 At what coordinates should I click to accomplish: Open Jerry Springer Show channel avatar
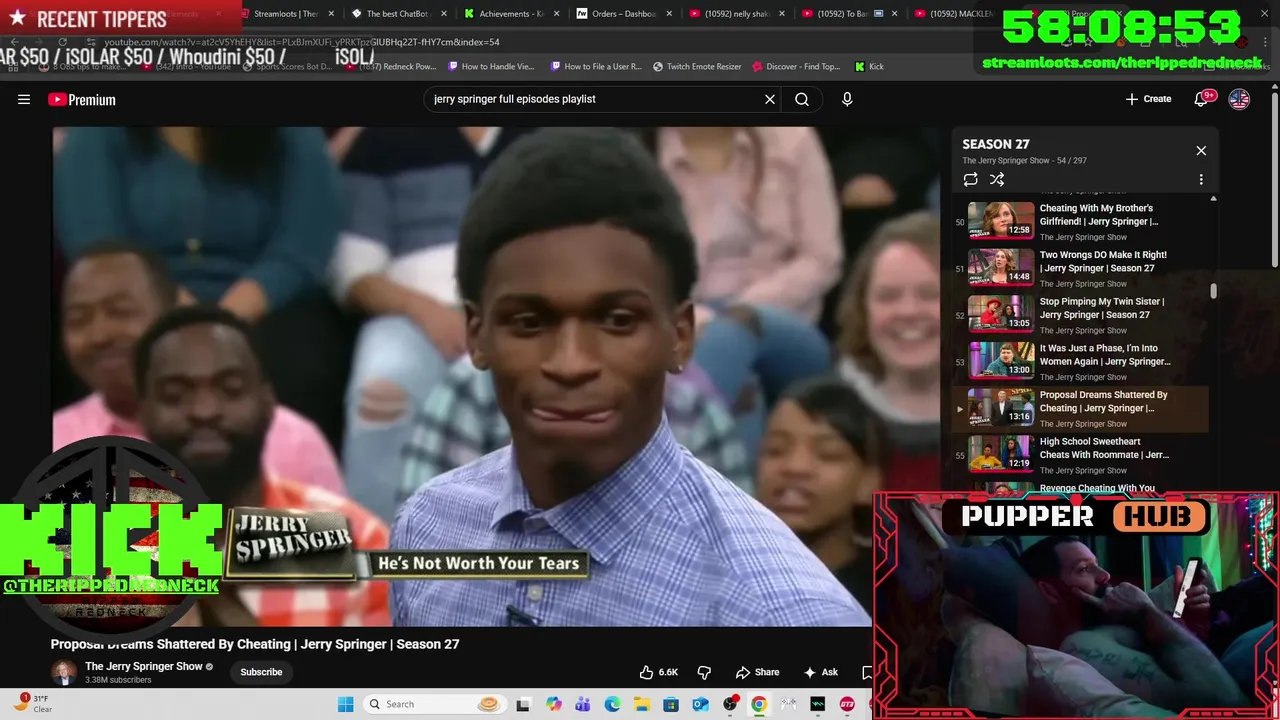click(64, 672)
